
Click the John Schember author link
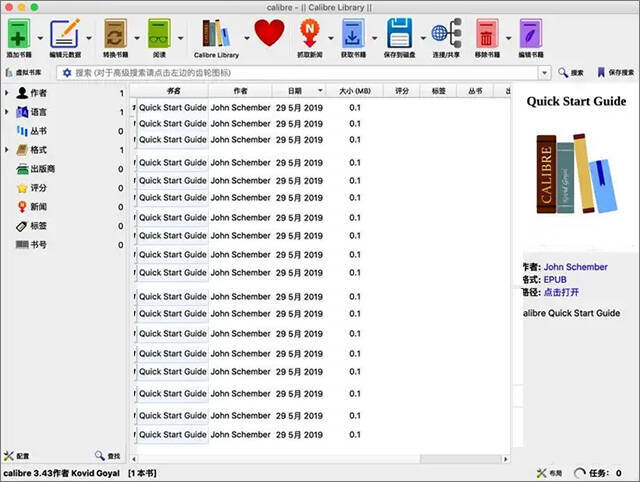pyautogui.click(x=575, y=267)
